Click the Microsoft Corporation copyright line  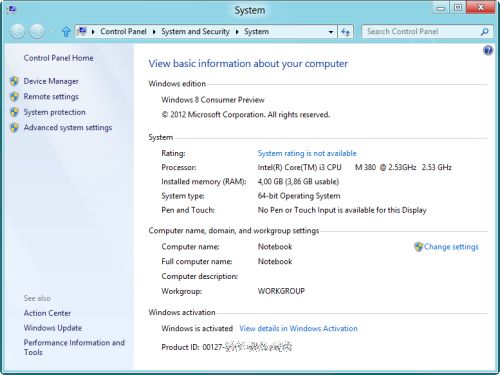pos(246,115)
